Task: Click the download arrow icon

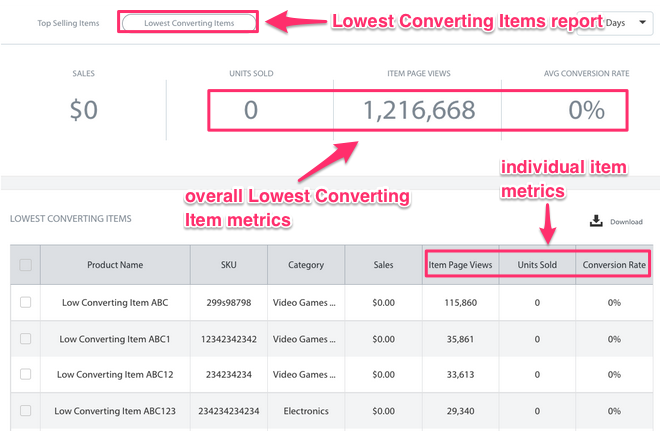Action: point(596,221)
